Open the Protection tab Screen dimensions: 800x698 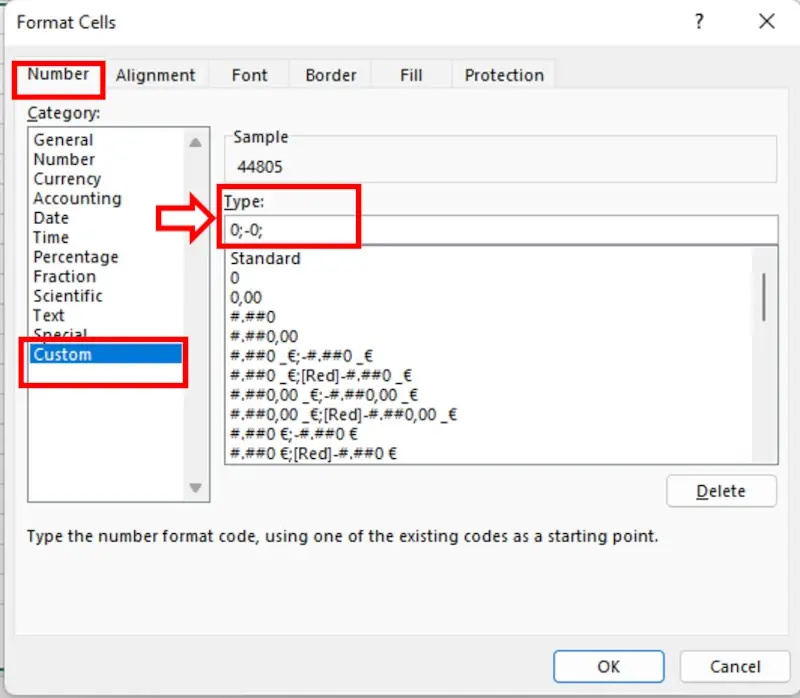point(504,75)
